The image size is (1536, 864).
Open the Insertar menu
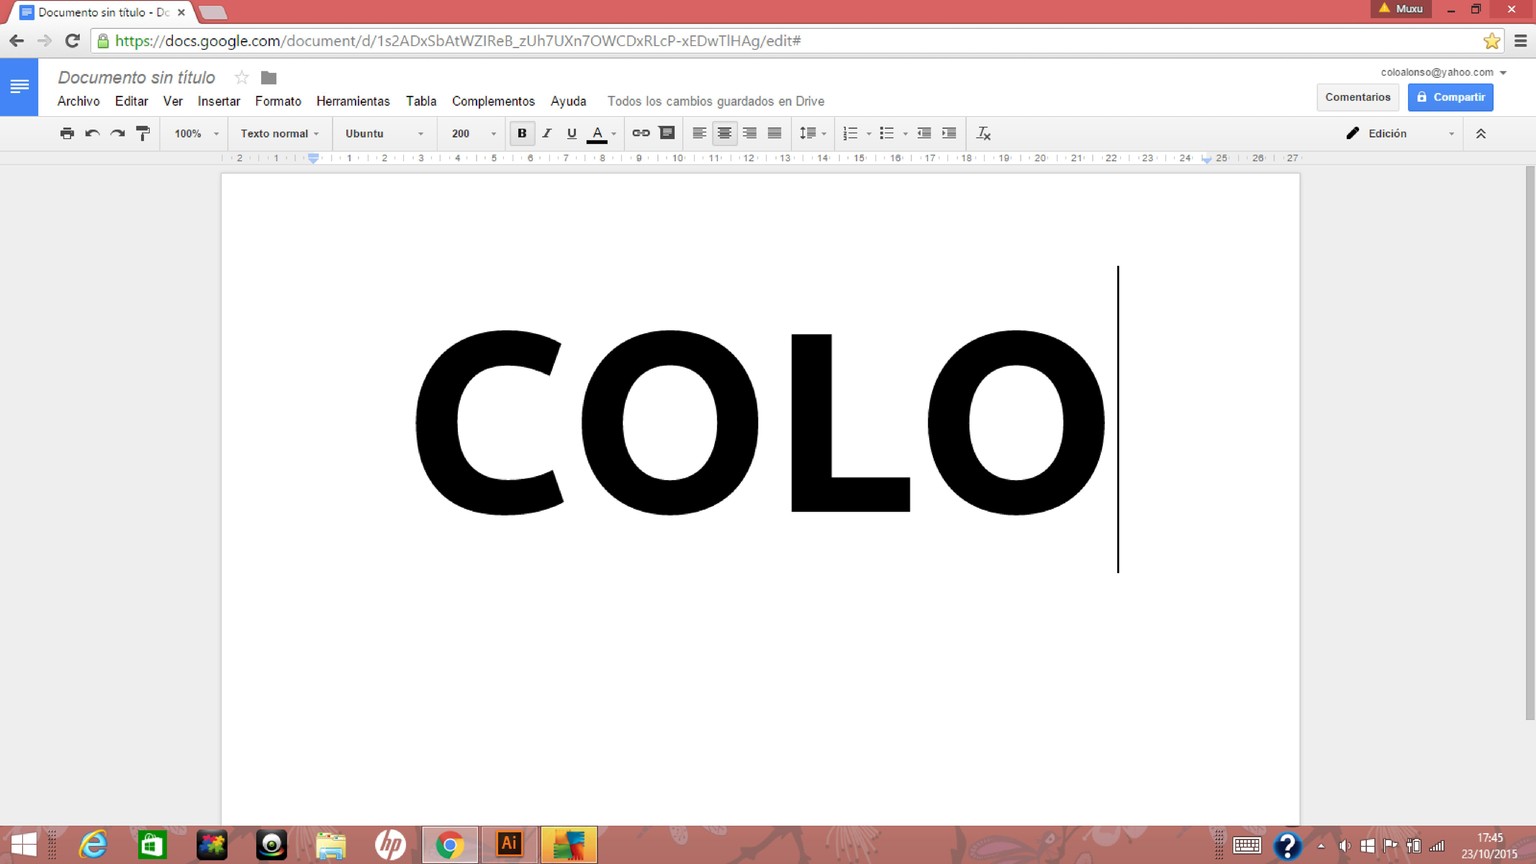(x=219, y=101)
